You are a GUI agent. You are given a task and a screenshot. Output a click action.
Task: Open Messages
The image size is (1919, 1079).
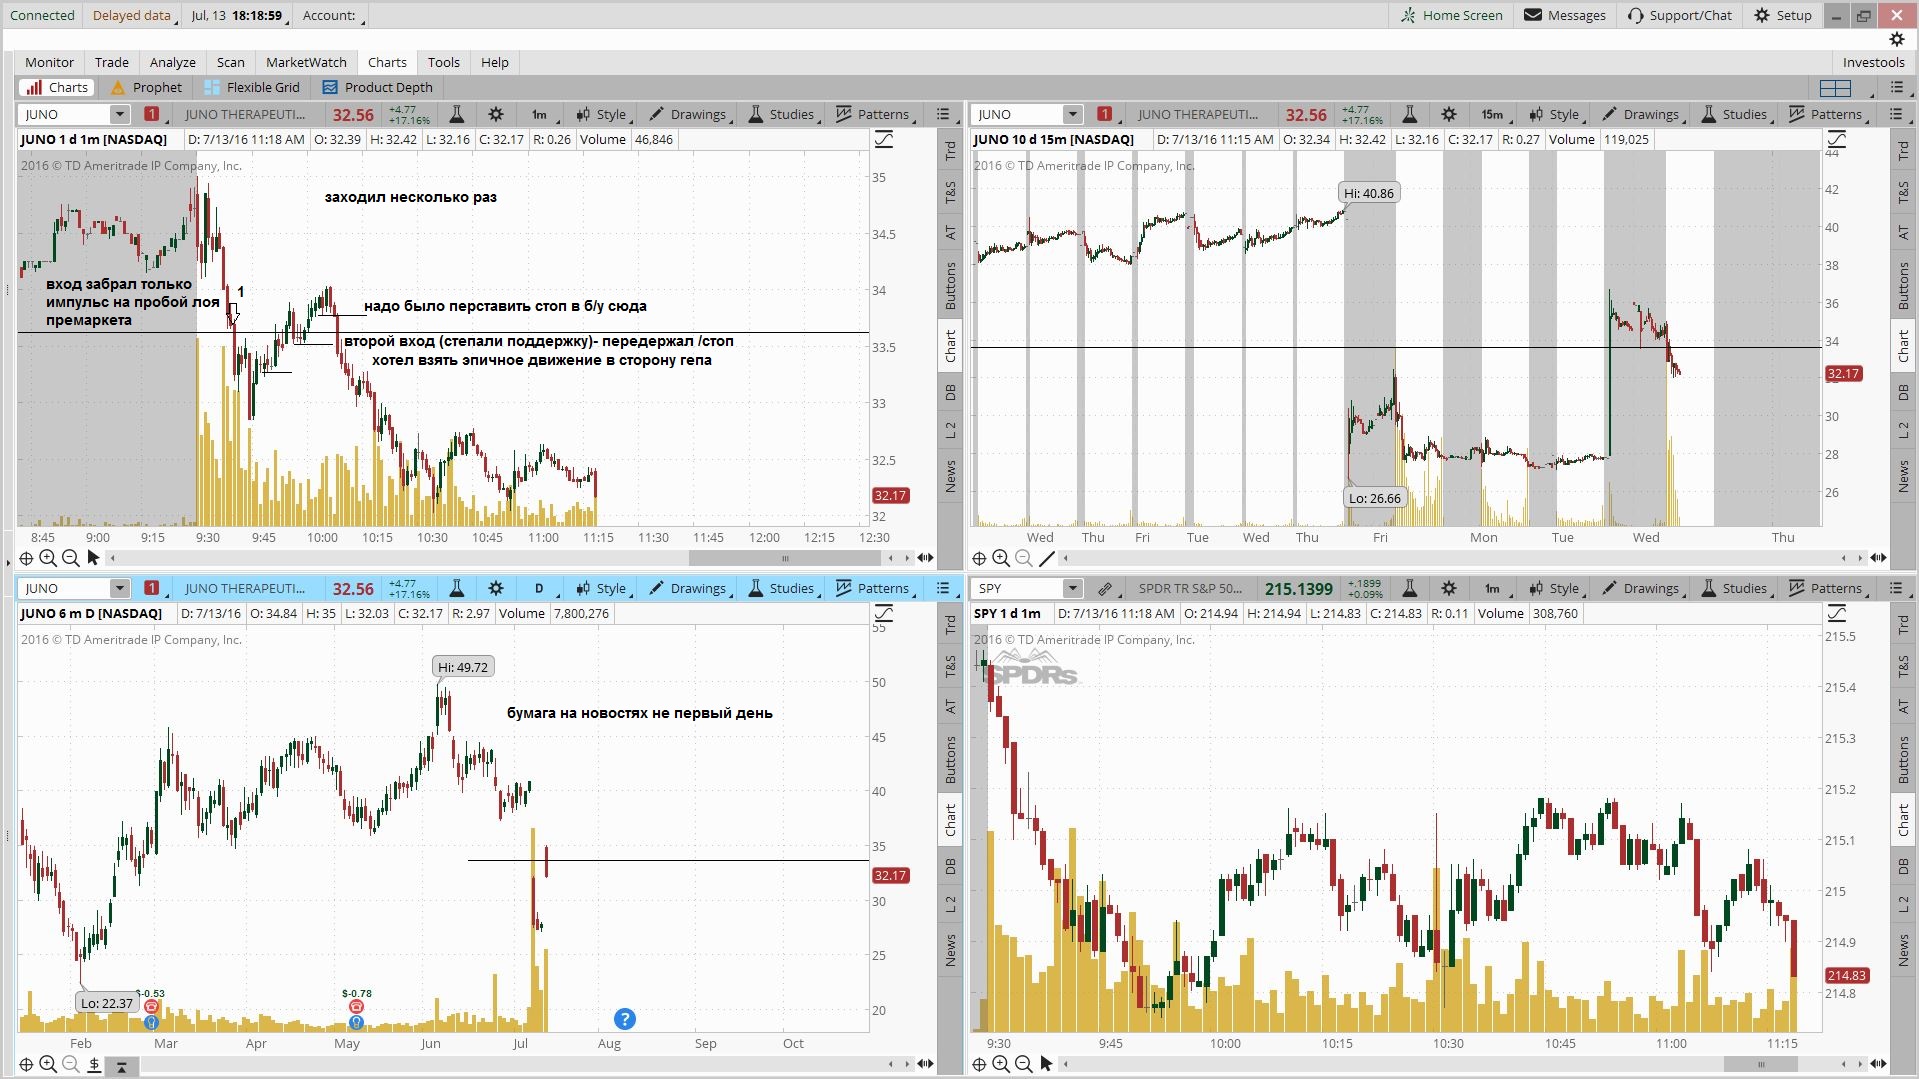click(1565, 15)
